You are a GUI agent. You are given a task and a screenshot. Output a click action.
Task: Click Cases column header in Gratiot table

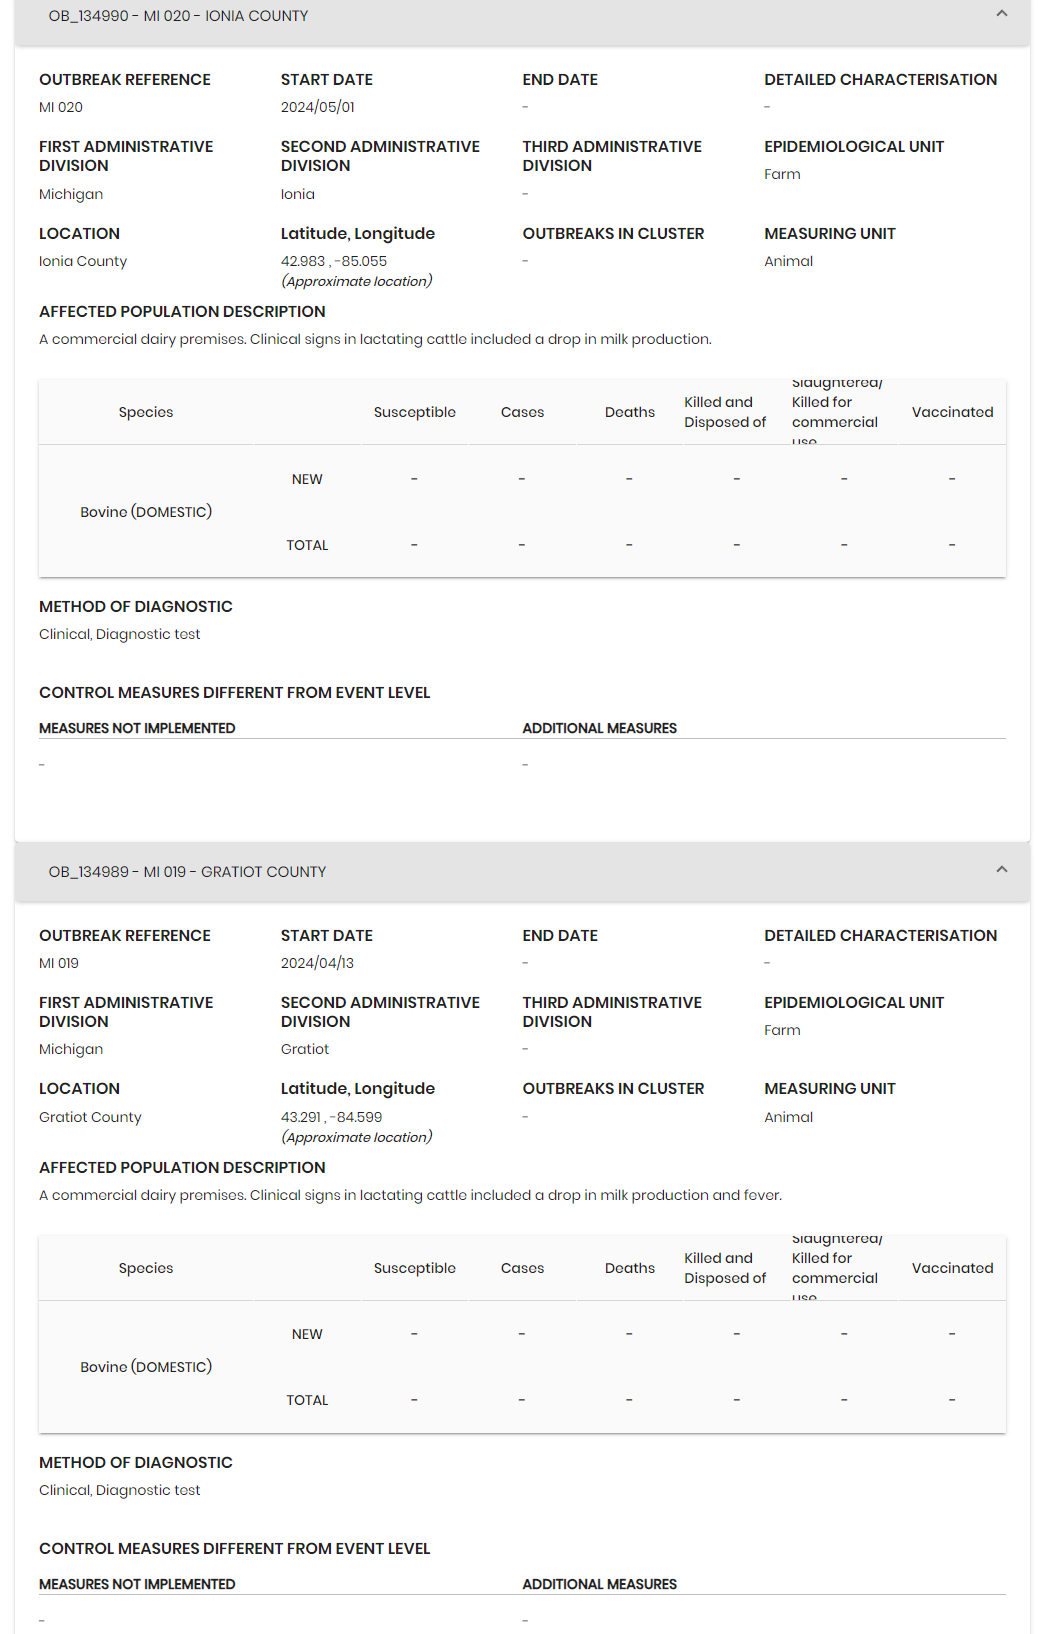[x=522, y=1268]
